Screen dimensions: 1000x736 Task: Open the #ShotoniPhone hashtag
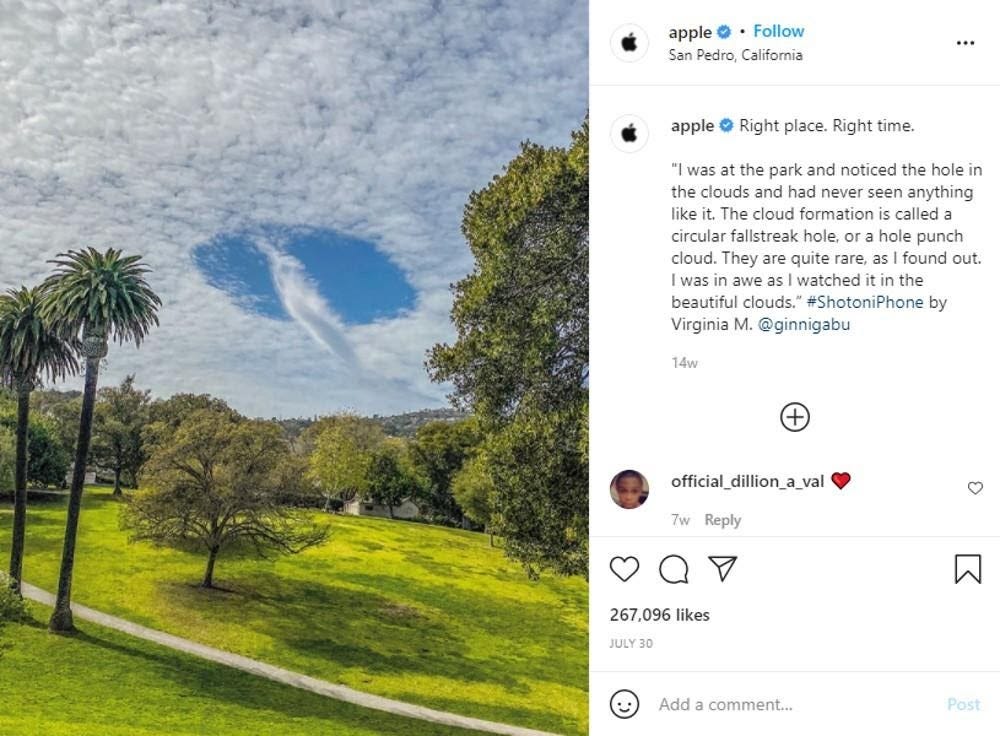point(865,302)
